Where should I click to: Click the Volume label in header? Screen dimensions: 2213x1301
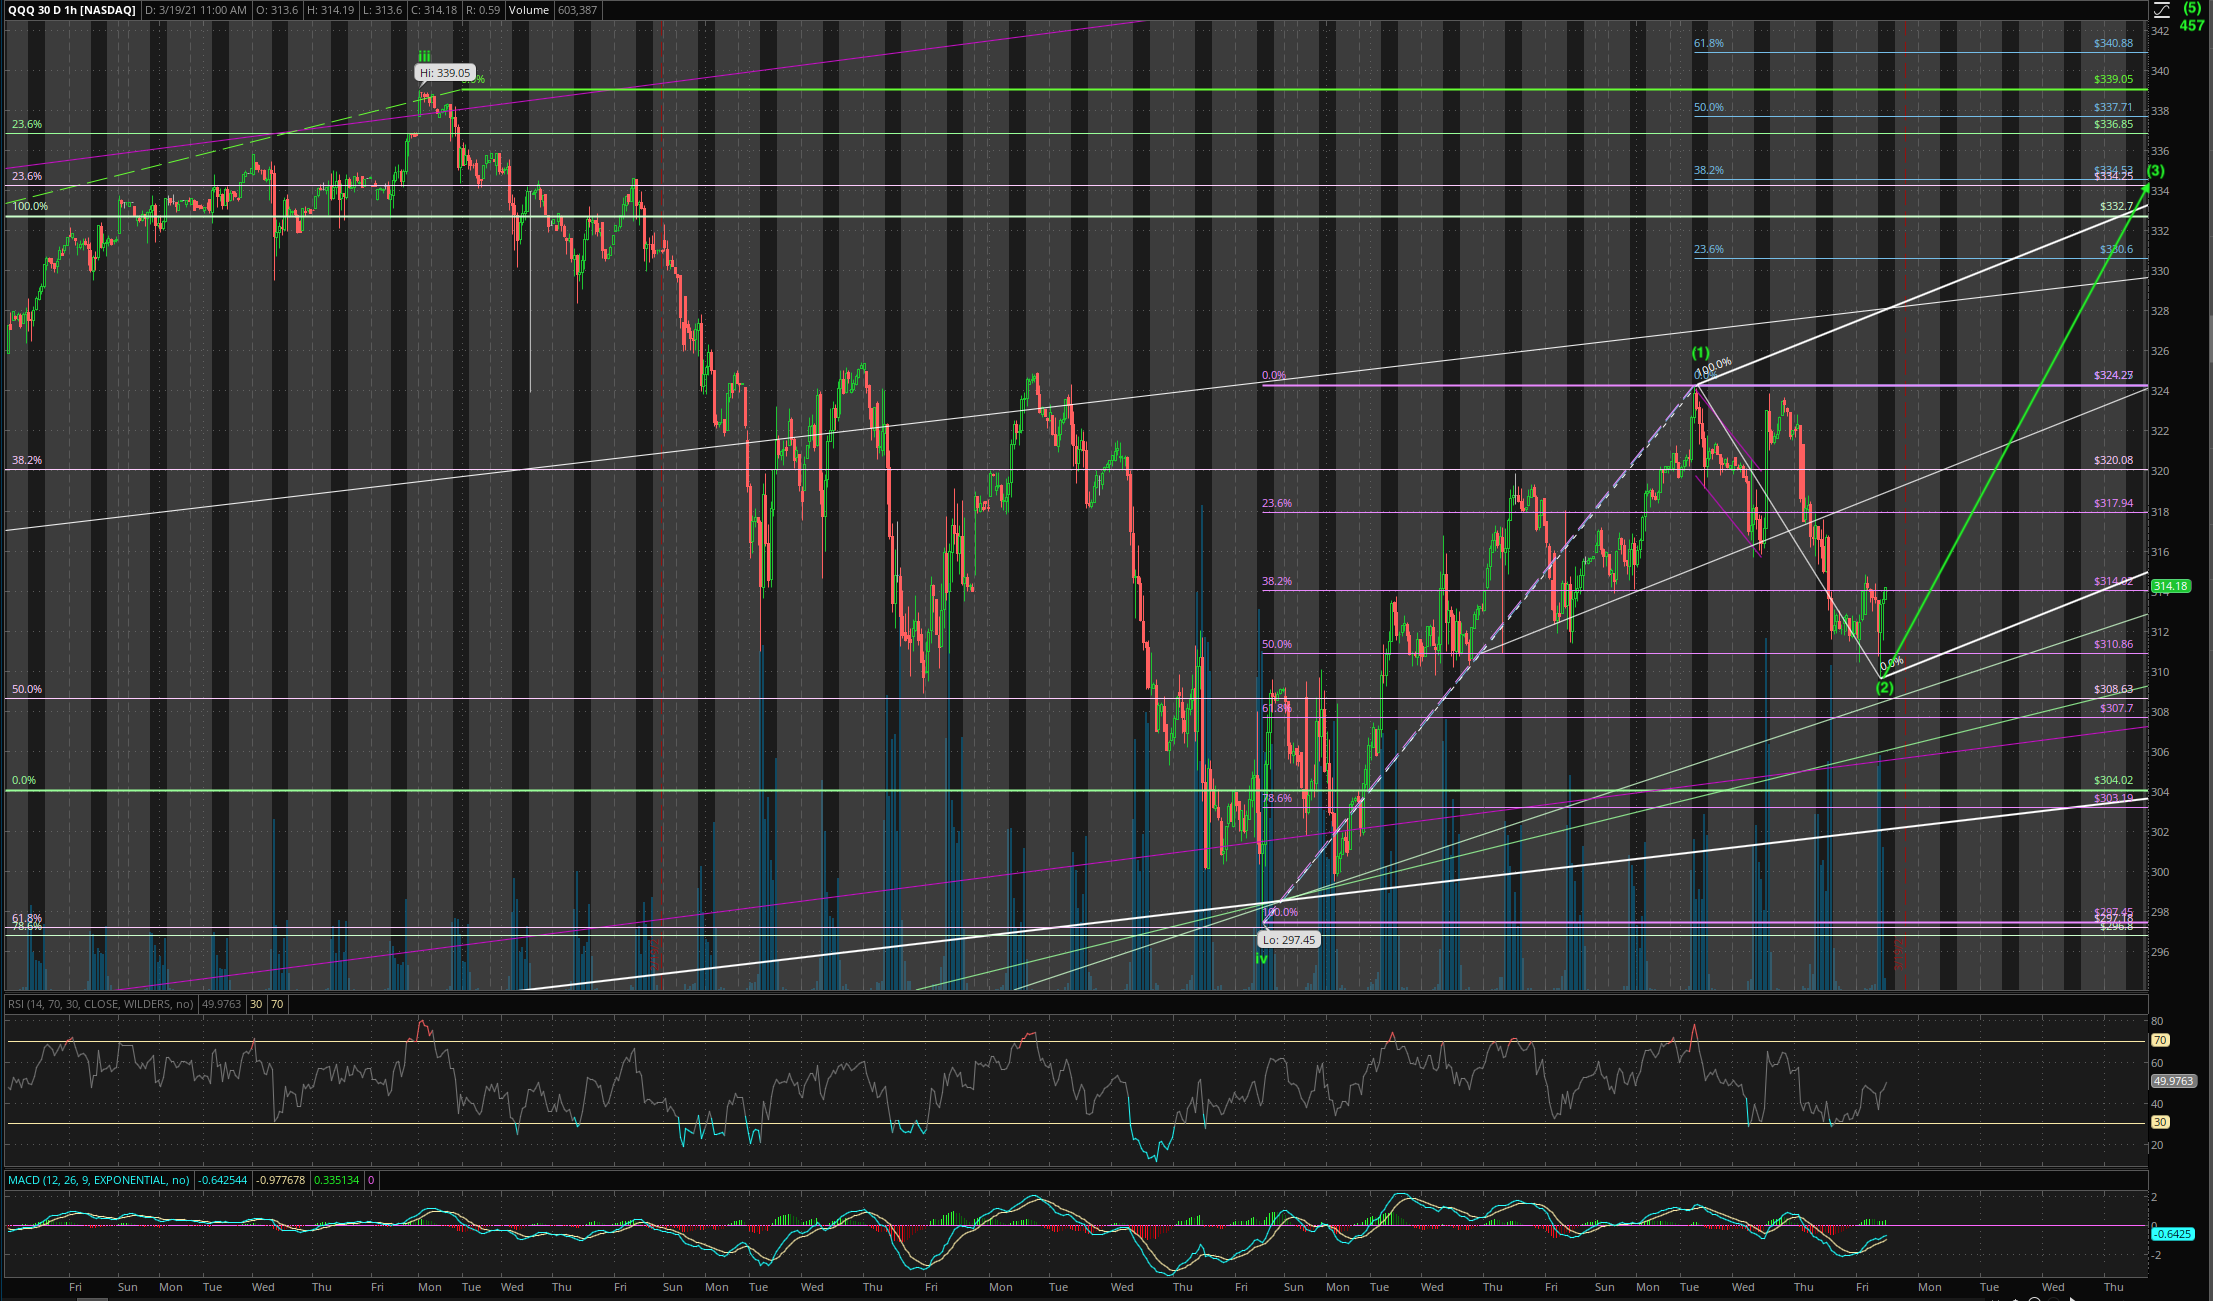tap(528, 10)
